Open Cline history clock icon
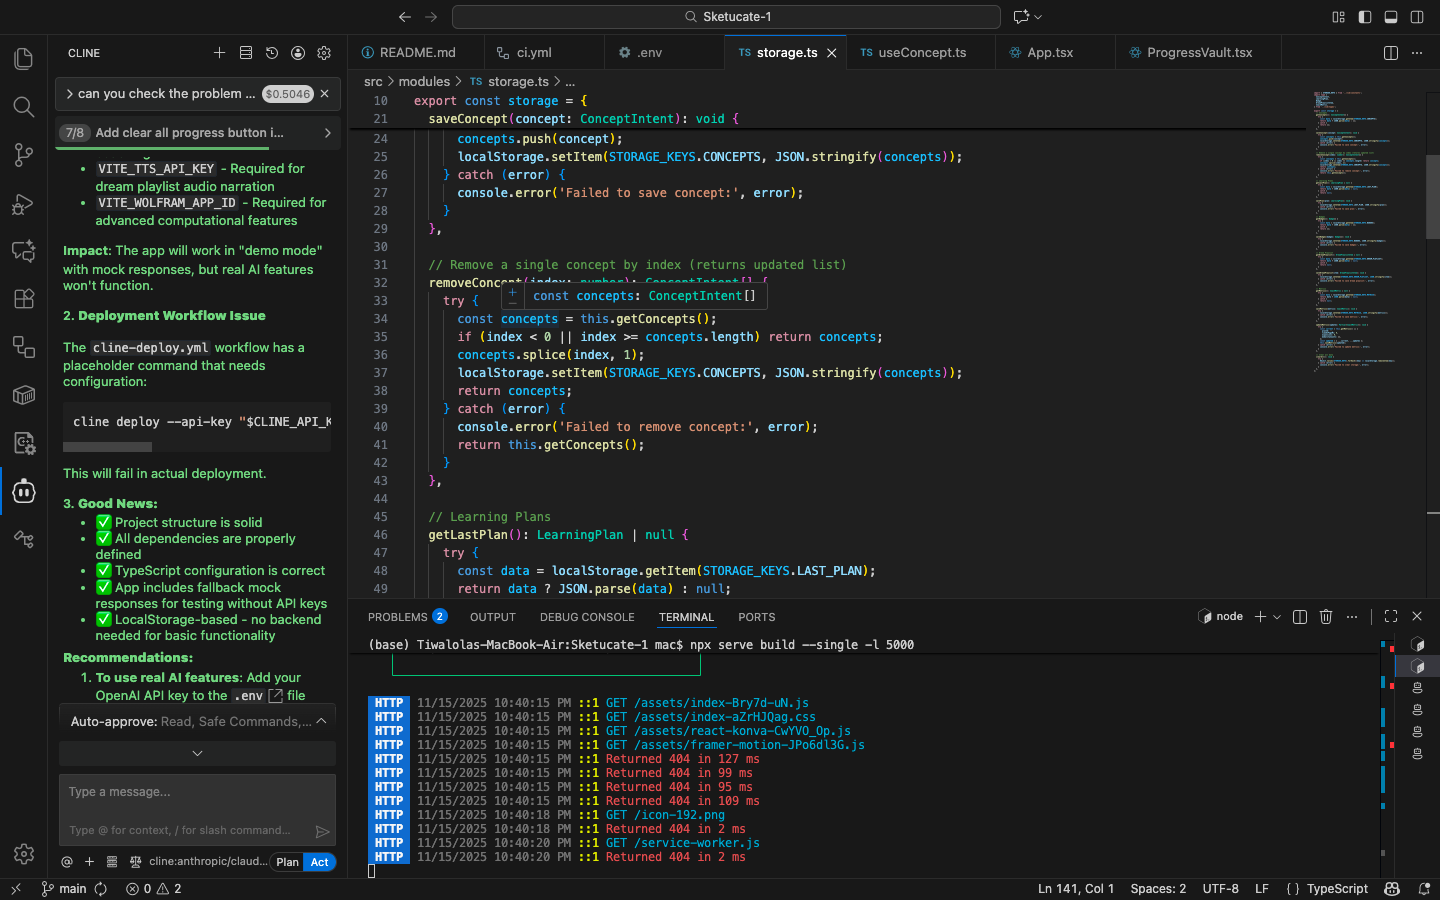 pos(272,53)
